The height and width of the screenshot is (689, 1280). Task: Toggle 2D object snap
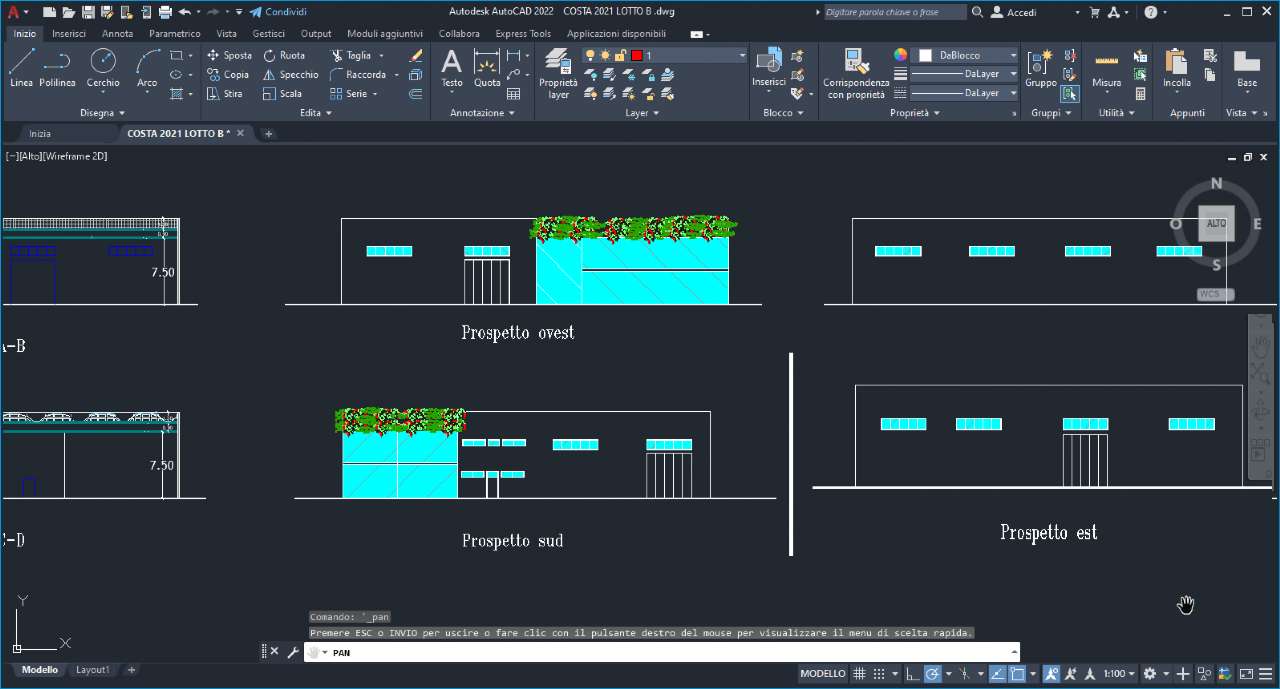1017,674
